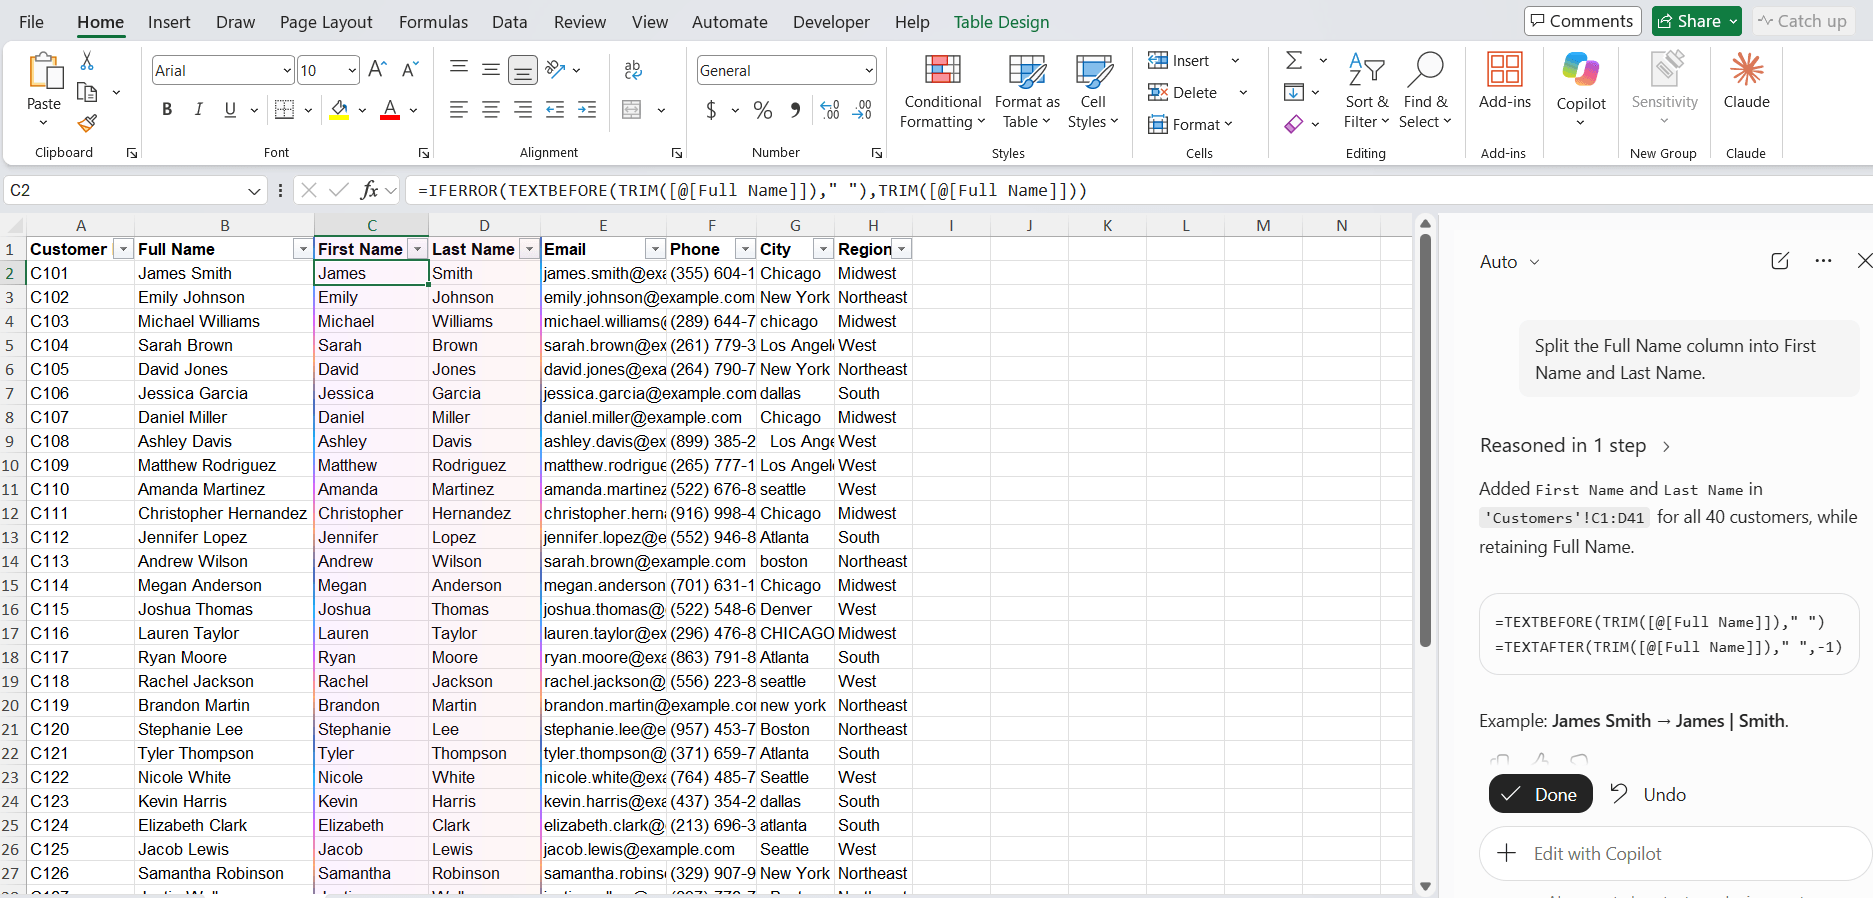Click the Insert Function fx icon
Image resolution: width=1873 pixels, height=898 pixels.
369,190
